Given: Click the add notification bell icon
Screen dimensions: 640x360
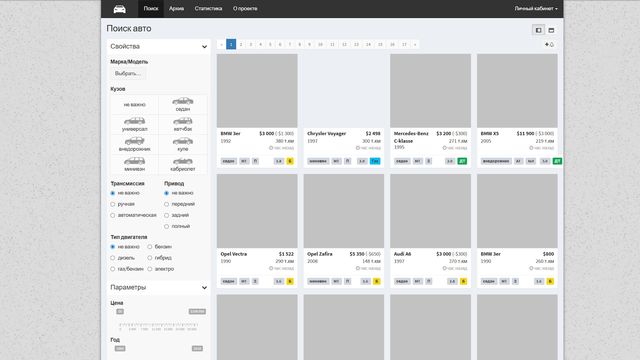Looking at the screenshot, I should (x=549, y=44).
